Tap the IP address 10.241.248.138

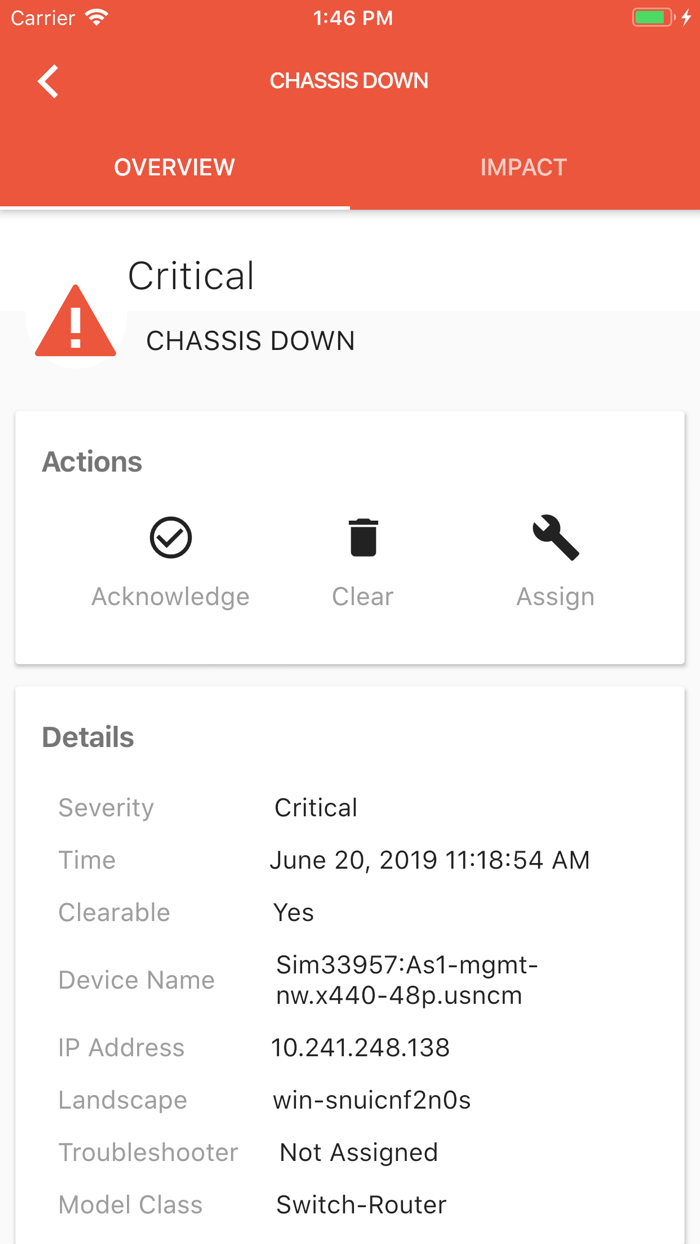coord(360,1047)
